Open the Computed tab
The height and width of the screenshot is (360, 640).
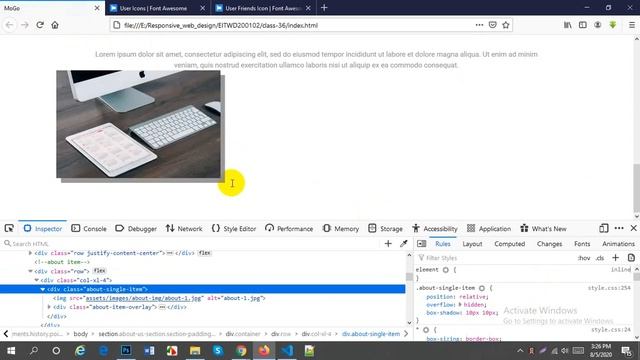(509, 244)
